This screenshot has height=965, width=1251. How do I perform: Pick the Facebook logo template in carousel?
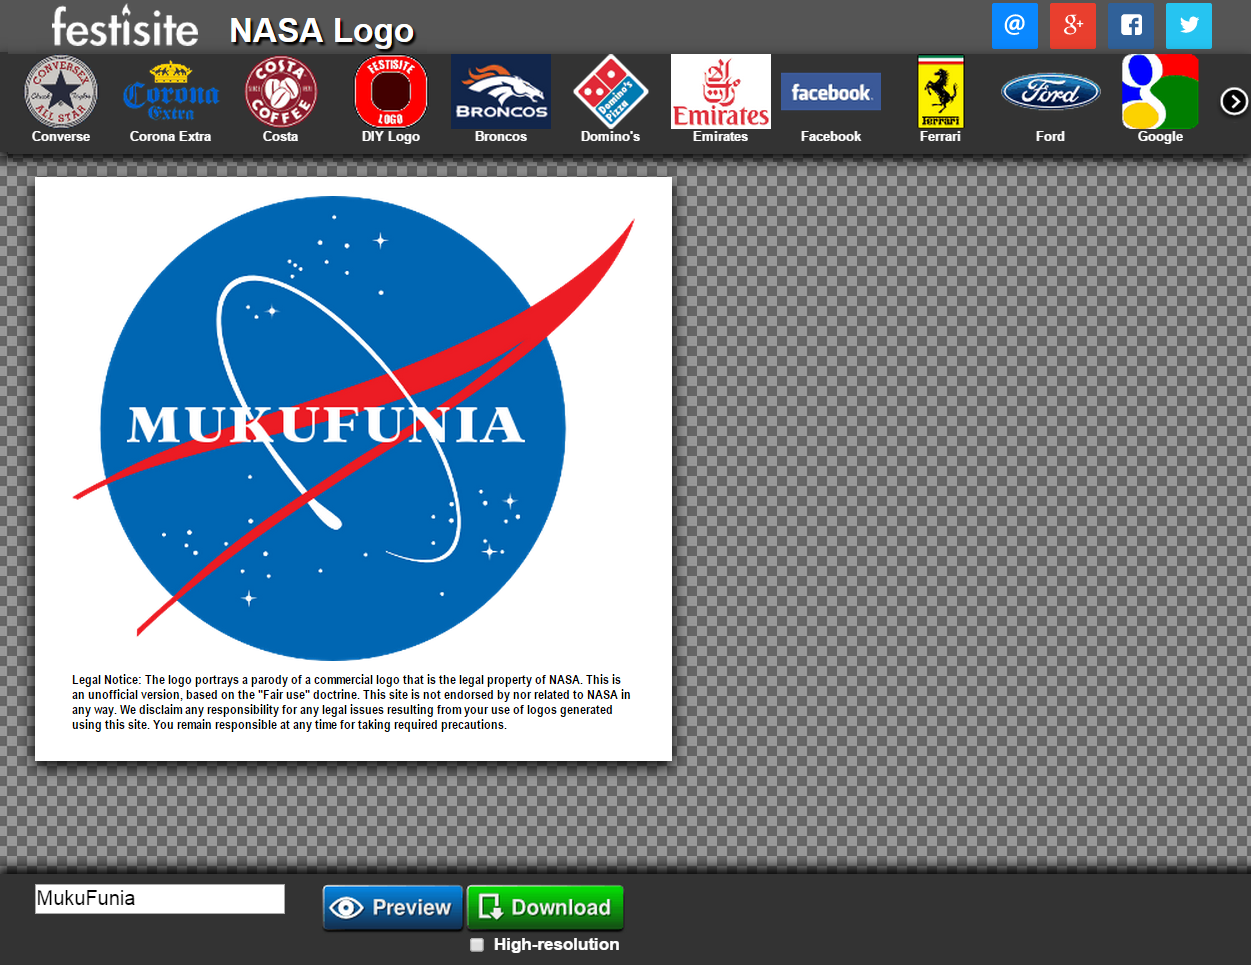click(x=831, y=92)
